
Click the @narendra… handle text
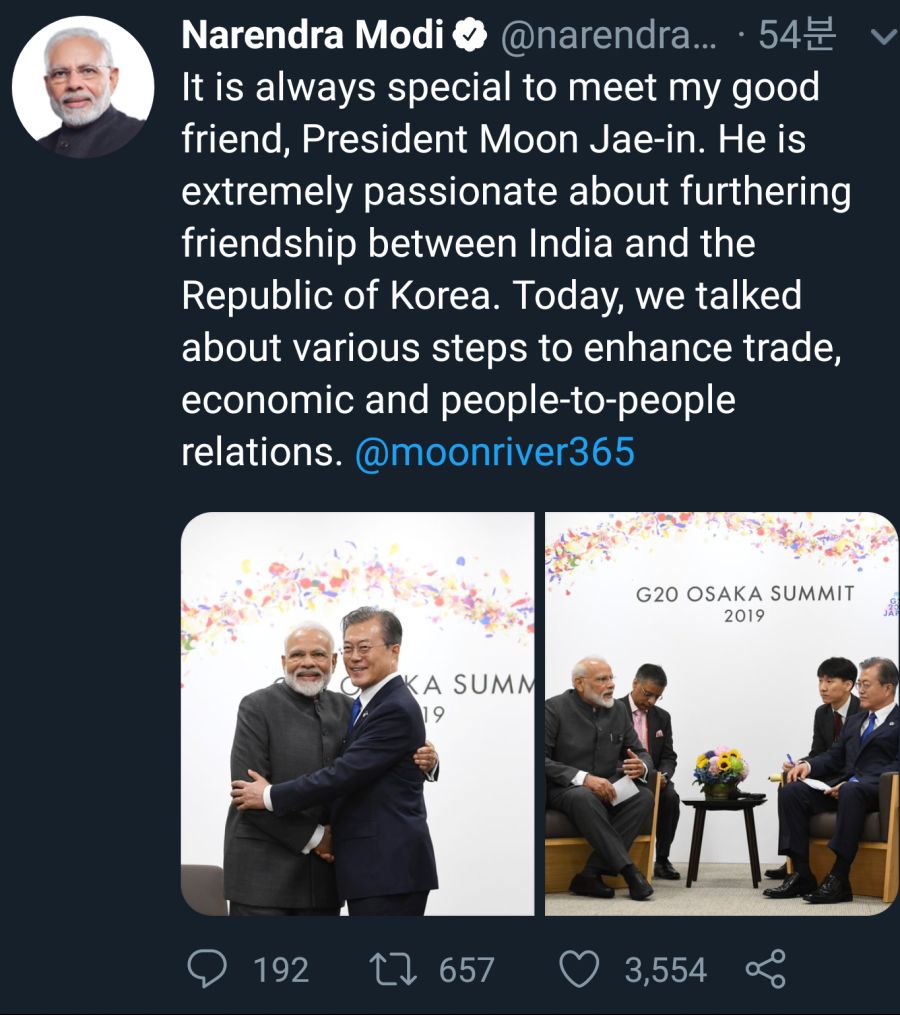(x=607, y=36)
